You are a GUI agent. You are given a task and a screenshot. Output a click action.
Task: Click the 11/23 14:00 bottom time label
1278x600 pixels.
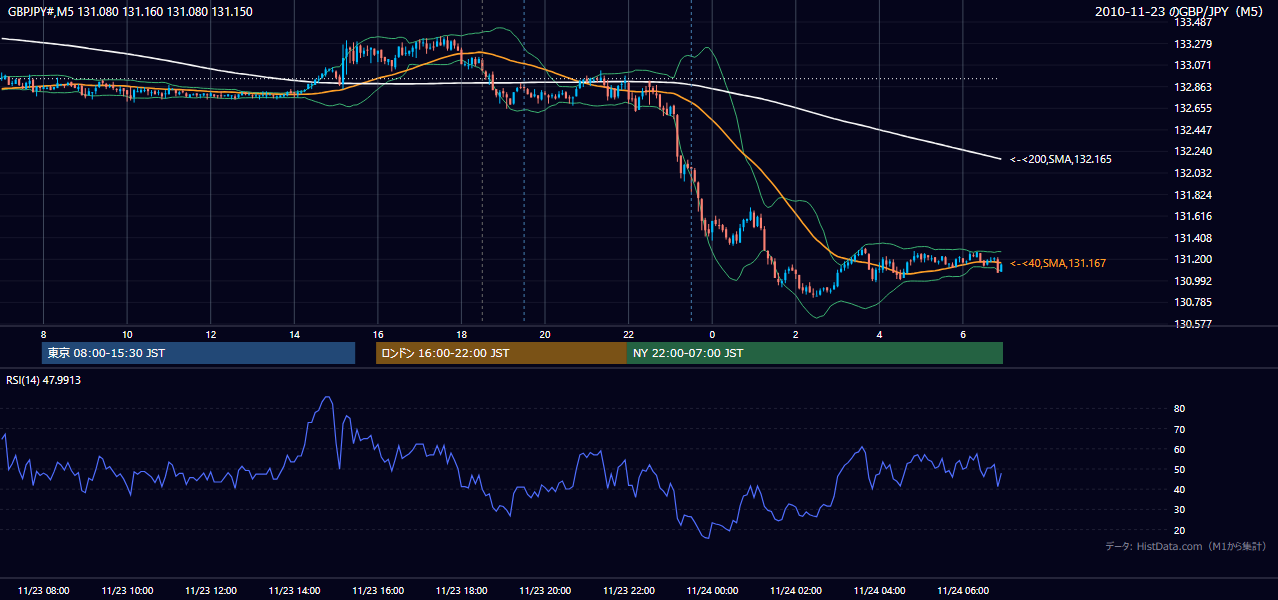tap(294, 590)
